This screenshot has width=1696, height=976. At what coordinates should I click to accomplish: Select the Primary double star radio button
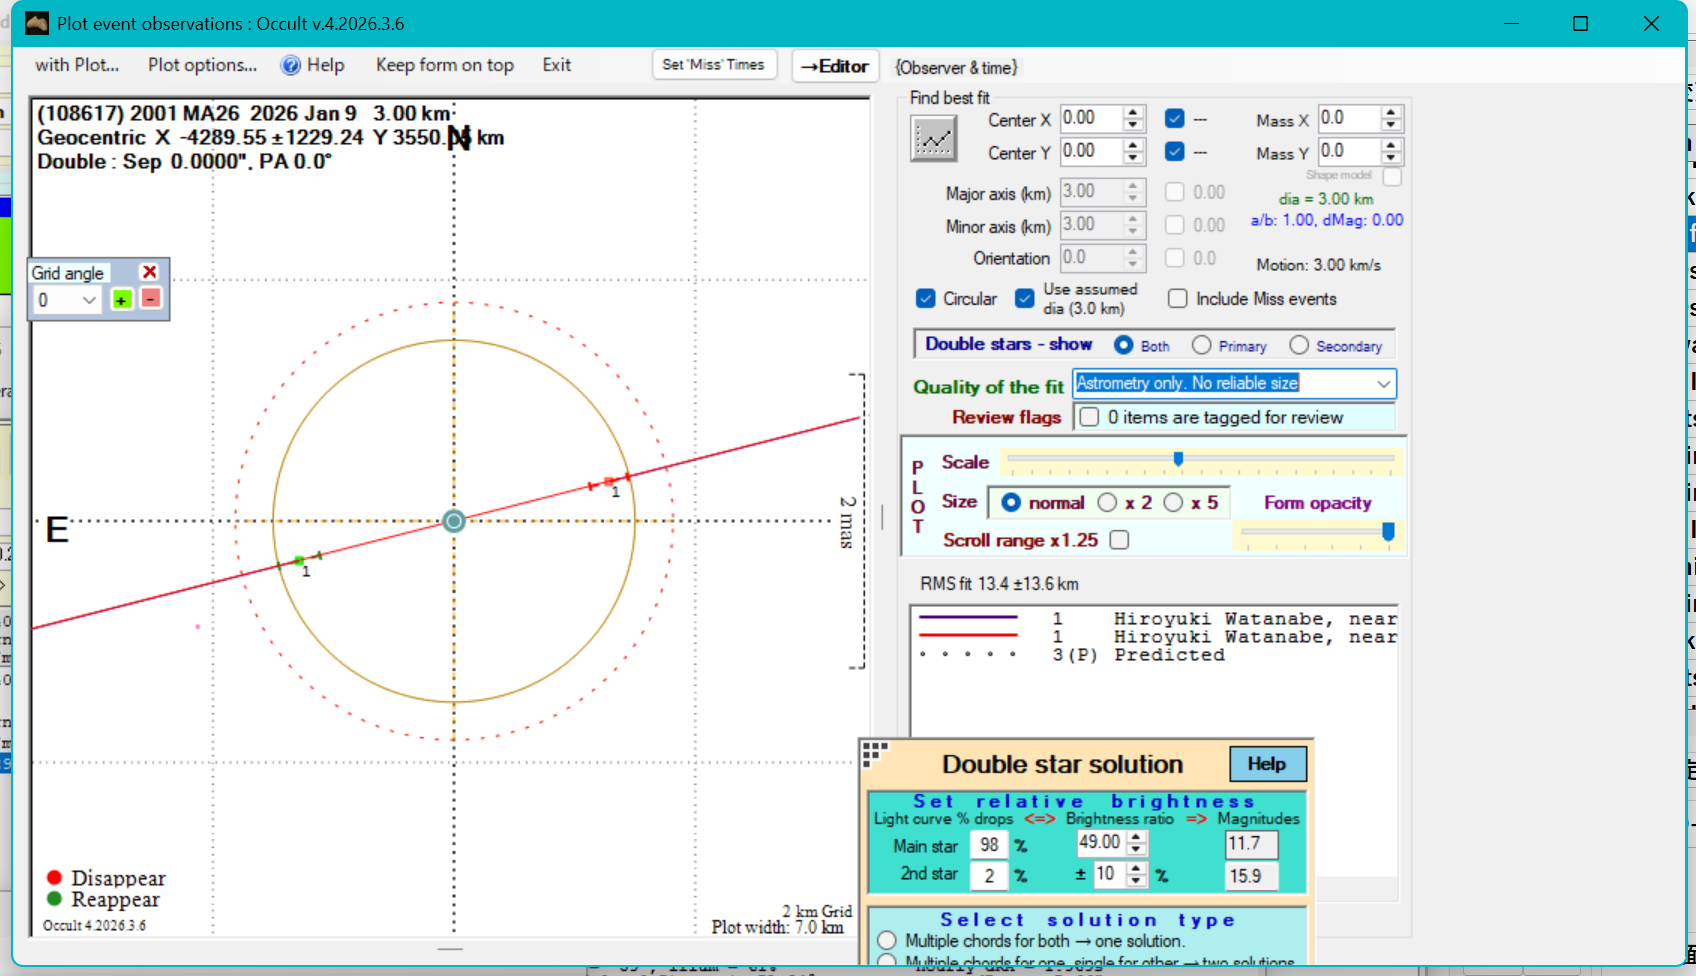pos(1202,345)
